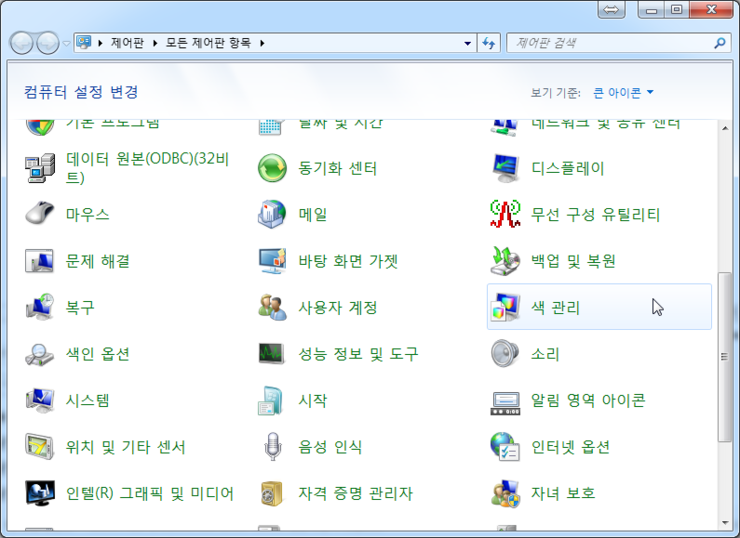Open the 복구 icon
Image resolution: width=740 pixels, height=538 pixels.
40,307
